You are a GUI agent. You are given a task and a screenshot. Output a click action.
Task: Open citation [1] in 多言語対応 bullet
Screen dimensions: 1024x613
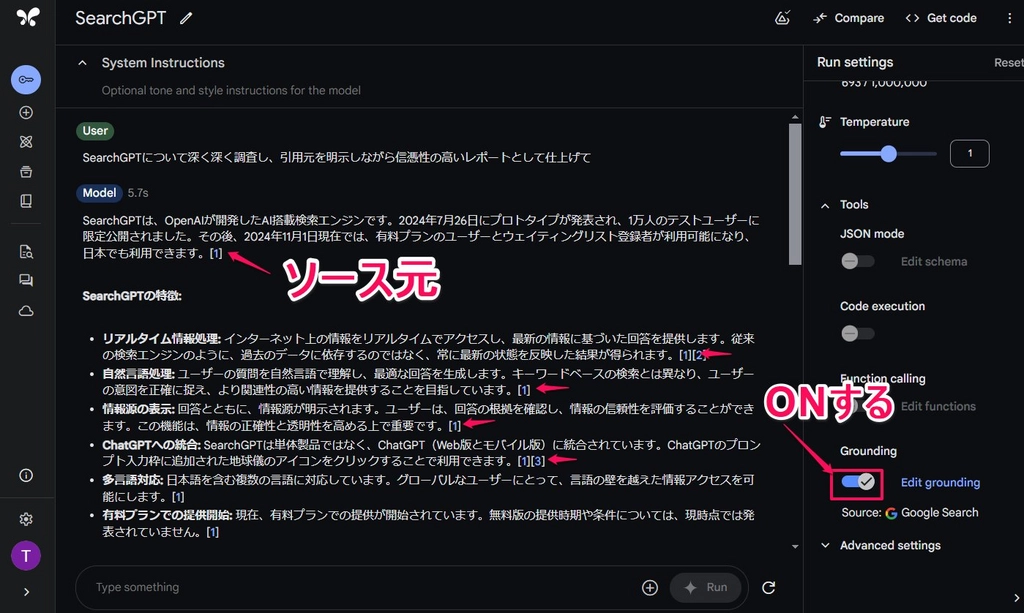tap(178, 497)
